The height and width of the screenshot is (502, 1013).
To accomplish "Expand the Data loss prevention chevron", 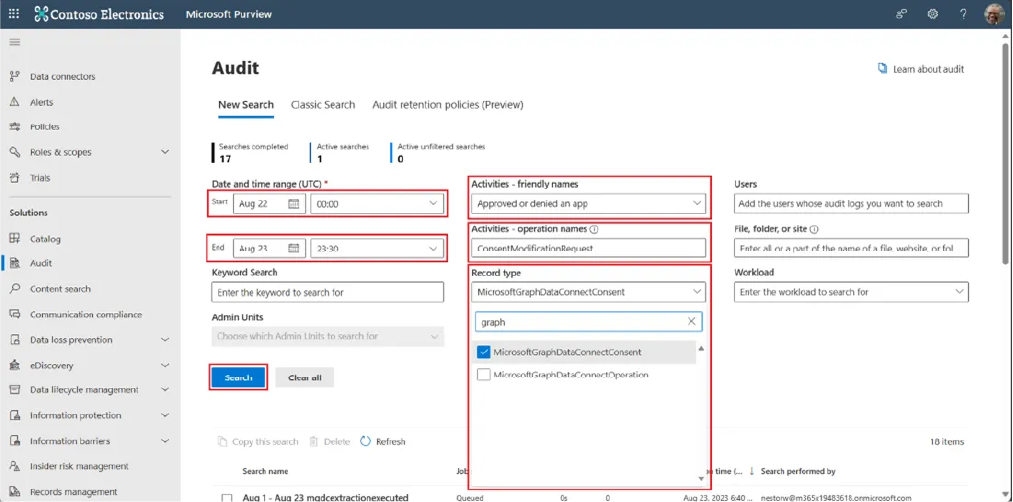I will point(165,340).
